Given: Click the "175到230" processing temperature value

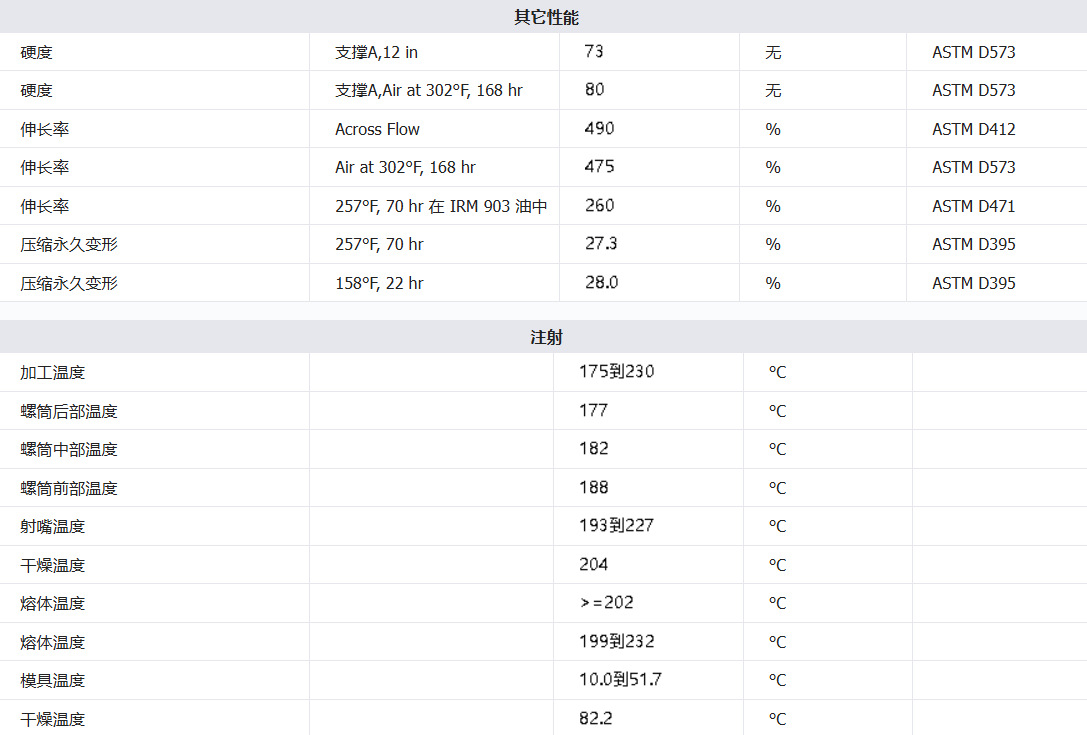Looking at the screenshot, I should pyautogui.click(x=616, y=372).
